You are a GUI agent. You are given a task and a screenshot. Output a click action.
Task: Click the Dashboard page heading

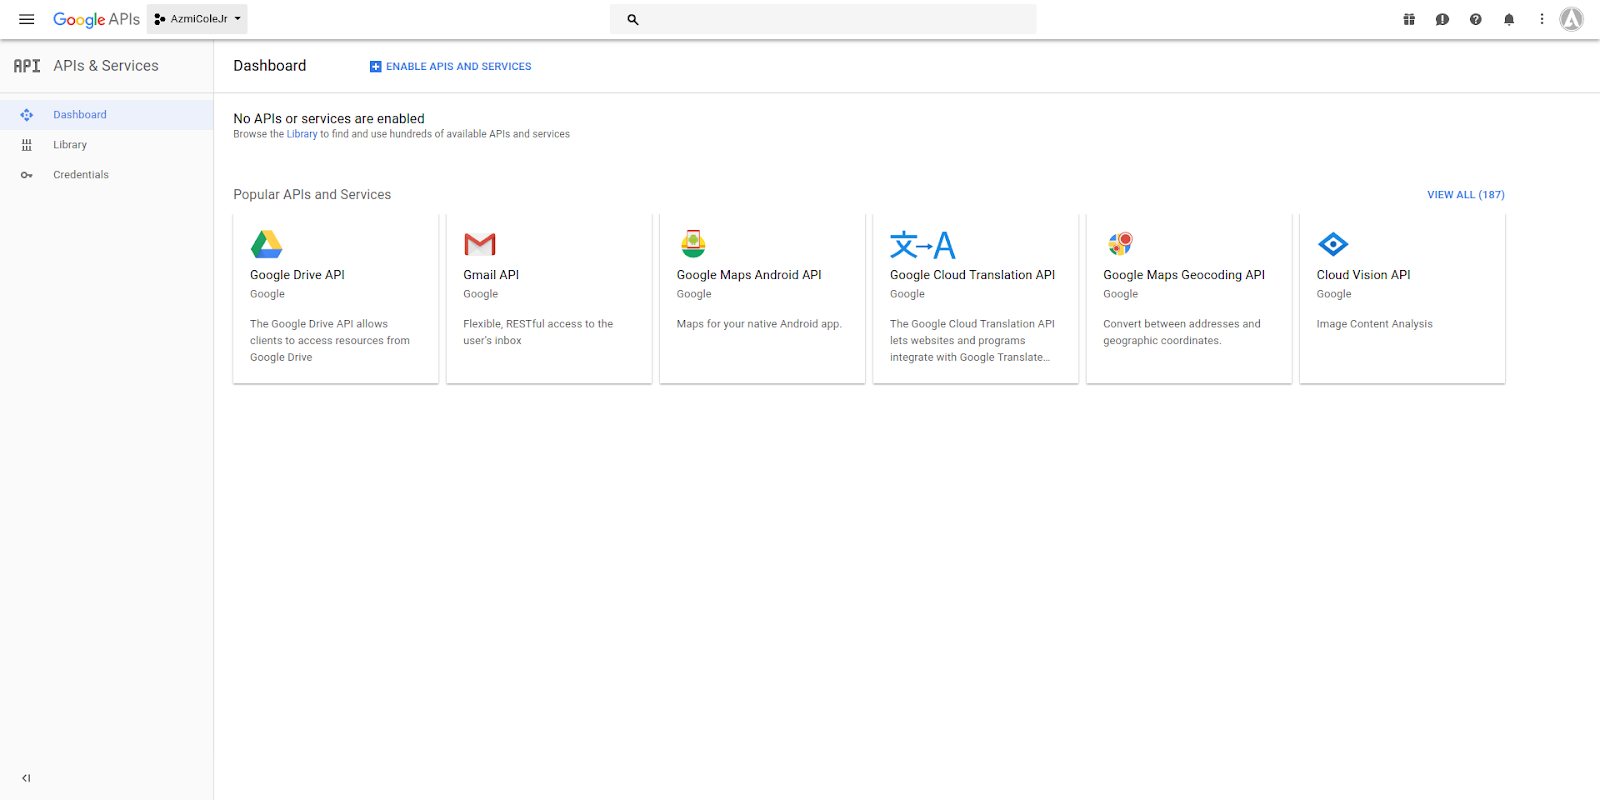tap(270, 66)
